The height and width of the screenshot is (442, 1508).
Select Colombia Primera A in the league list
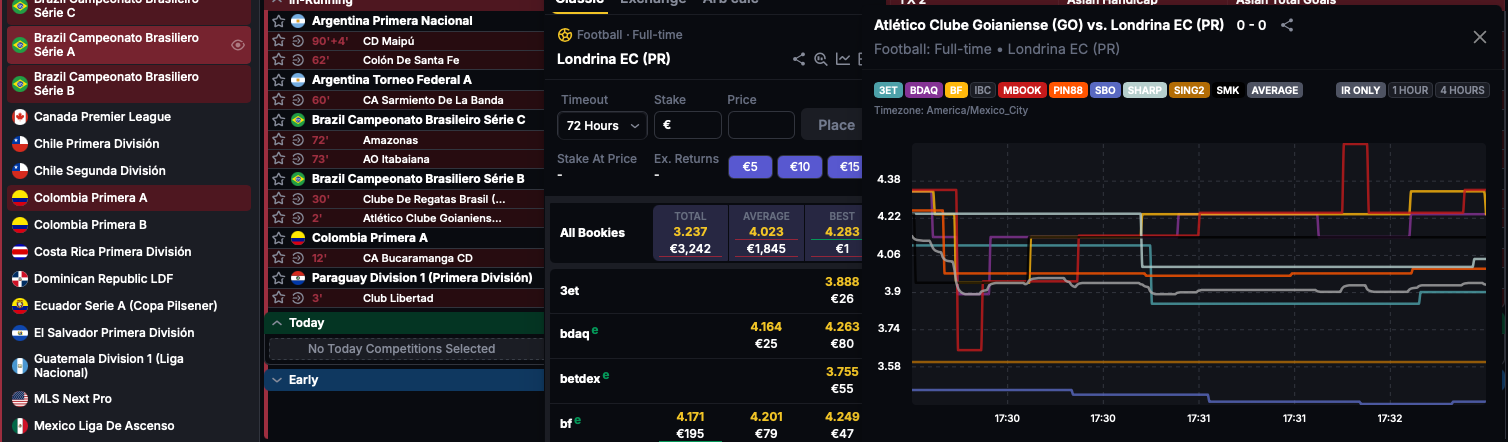[90, 198]
